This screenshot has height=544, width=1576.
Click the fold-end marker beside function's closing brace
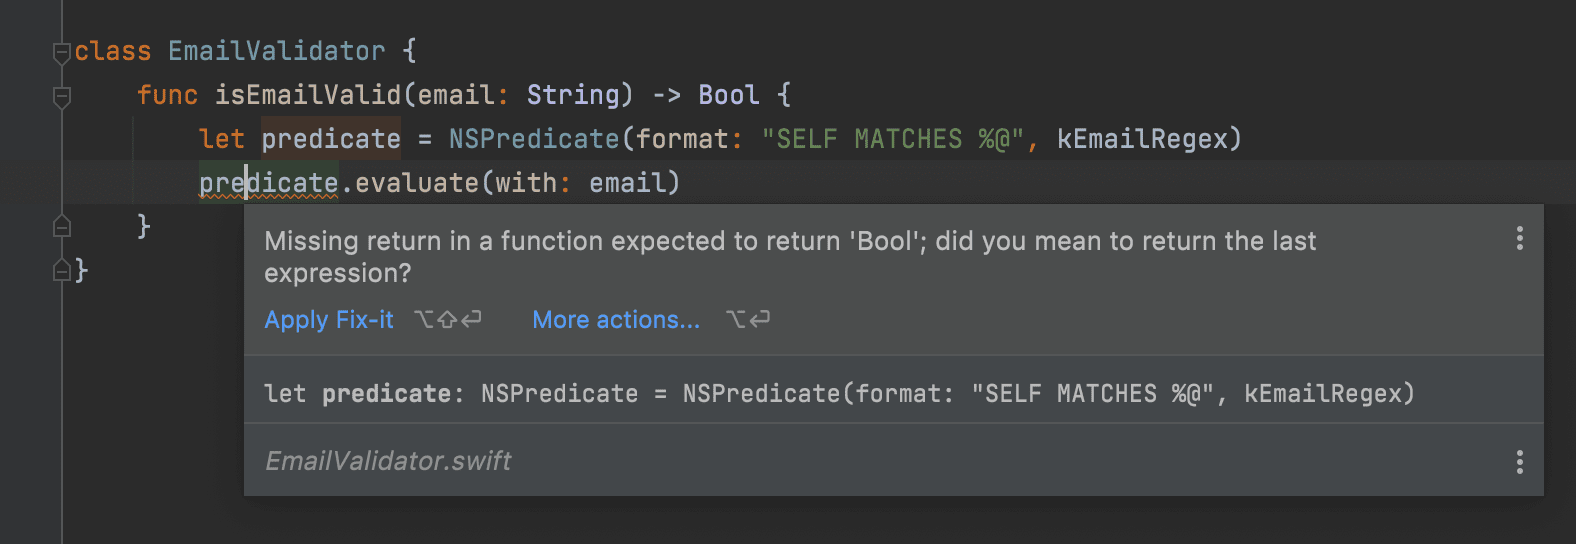click(x=62, y=226)
